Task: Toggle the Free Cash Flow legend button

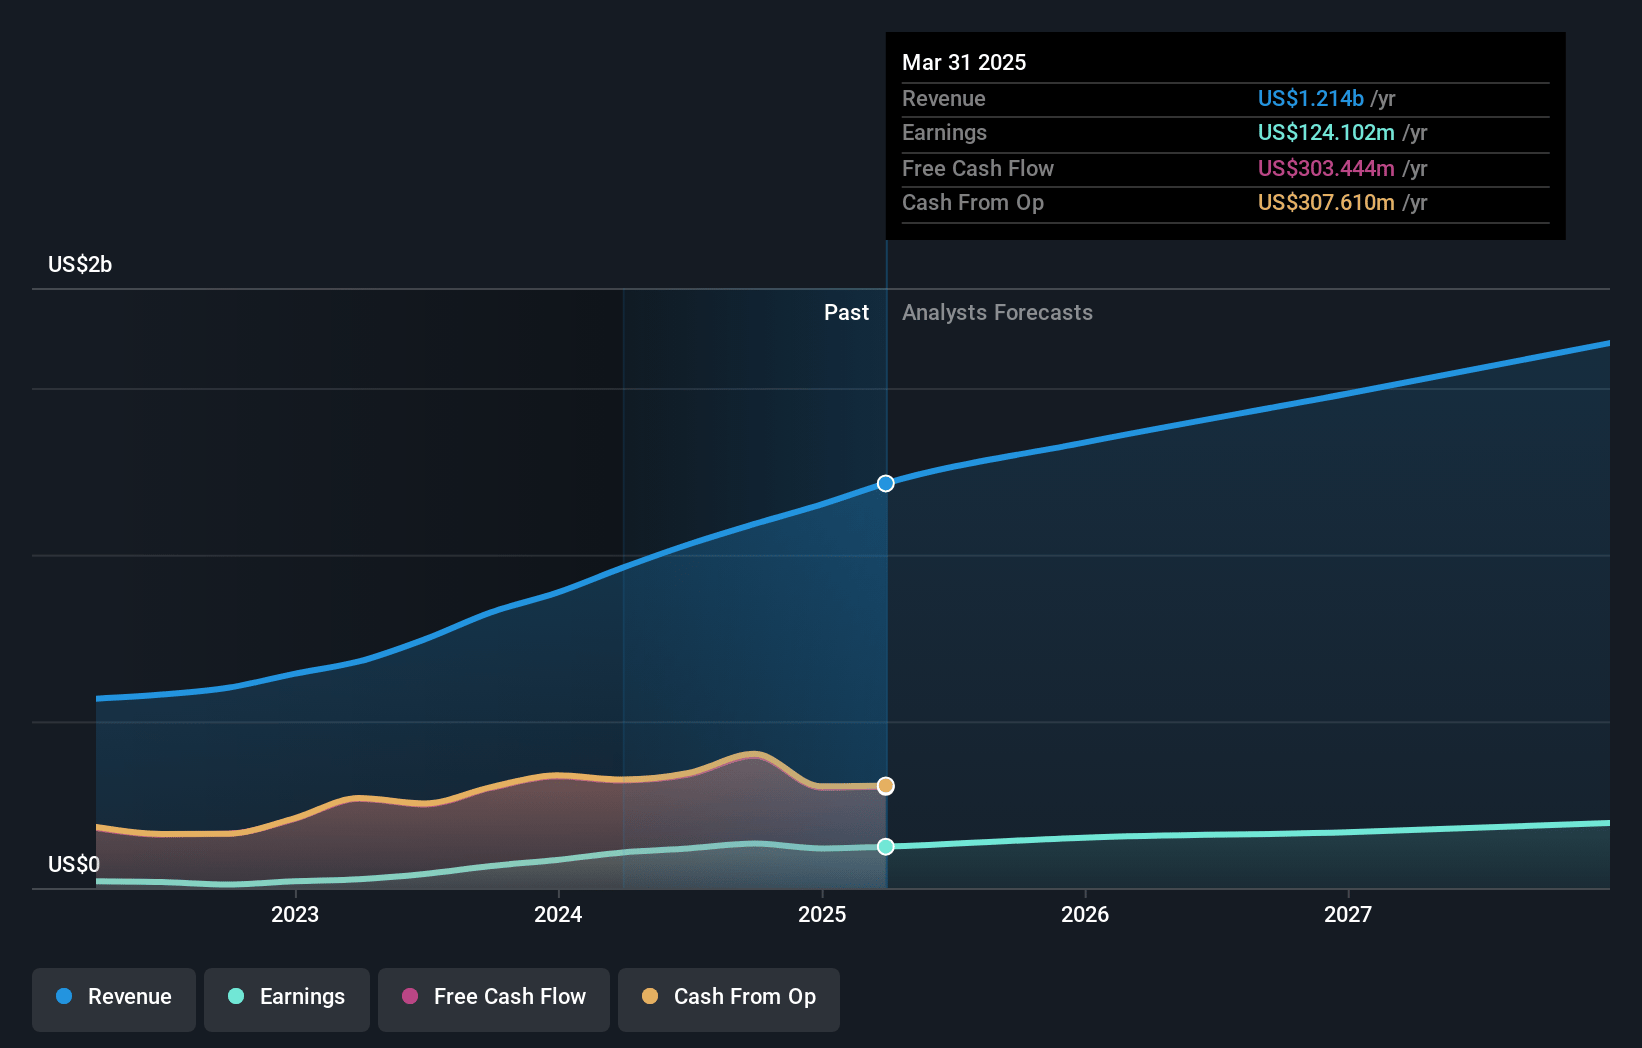Action: (494, 999)
